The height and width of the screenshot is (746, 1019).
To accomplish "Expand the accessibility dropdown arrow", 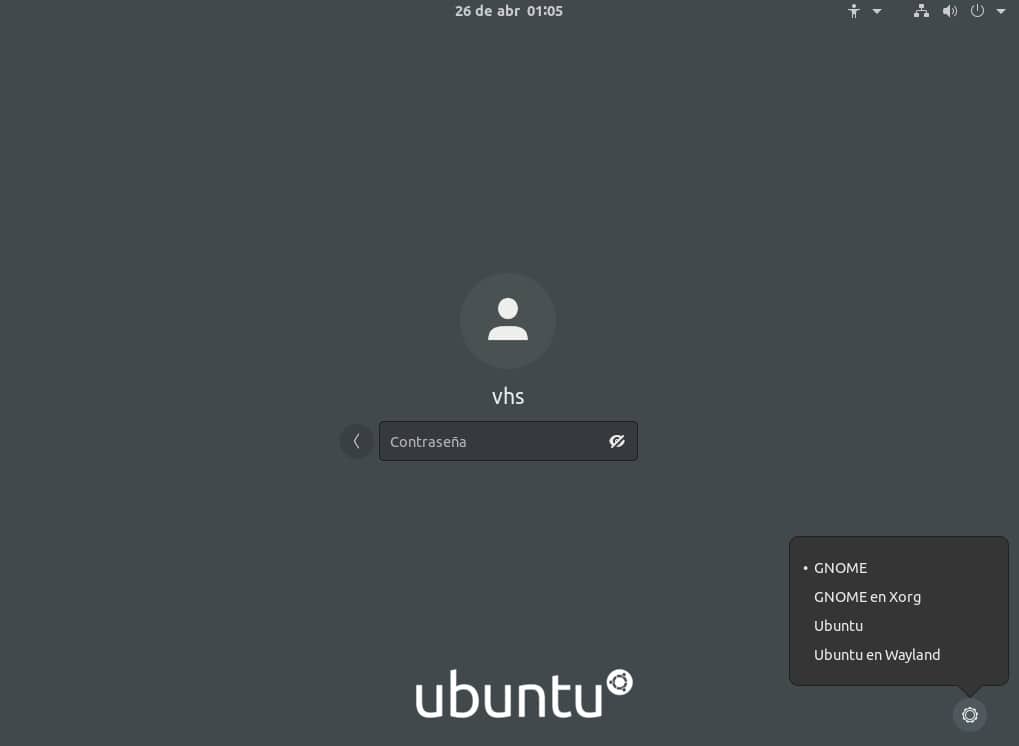I will (x=877, y=11).
